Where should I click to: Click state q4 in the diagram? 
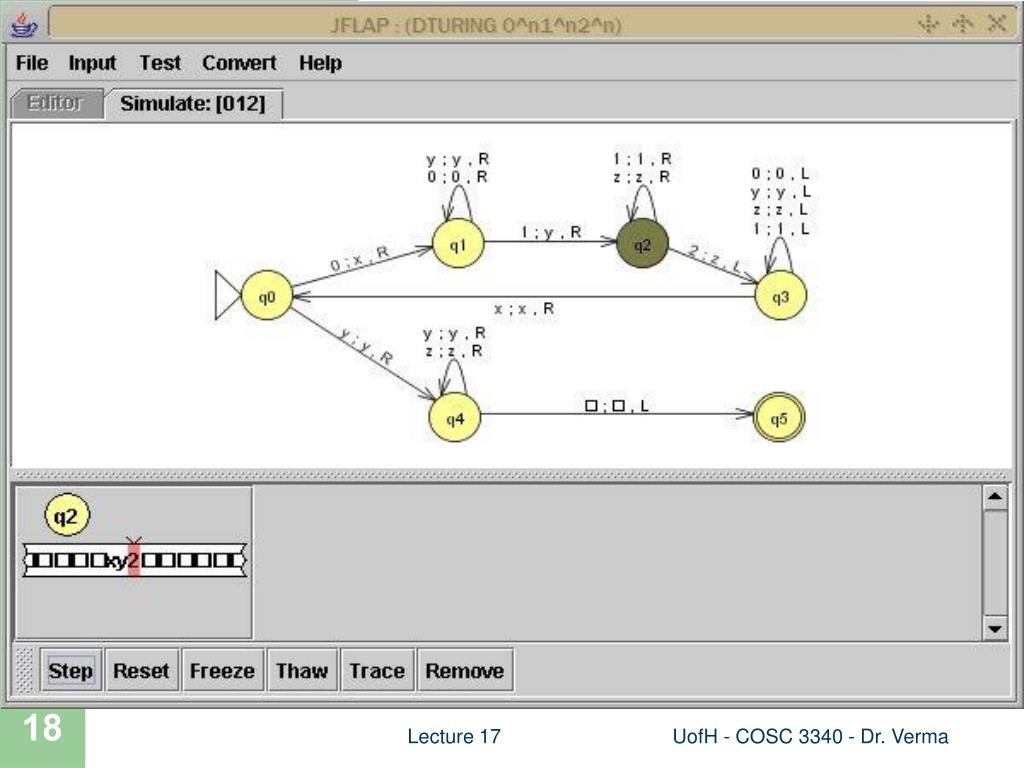click(x=455, y=418)
